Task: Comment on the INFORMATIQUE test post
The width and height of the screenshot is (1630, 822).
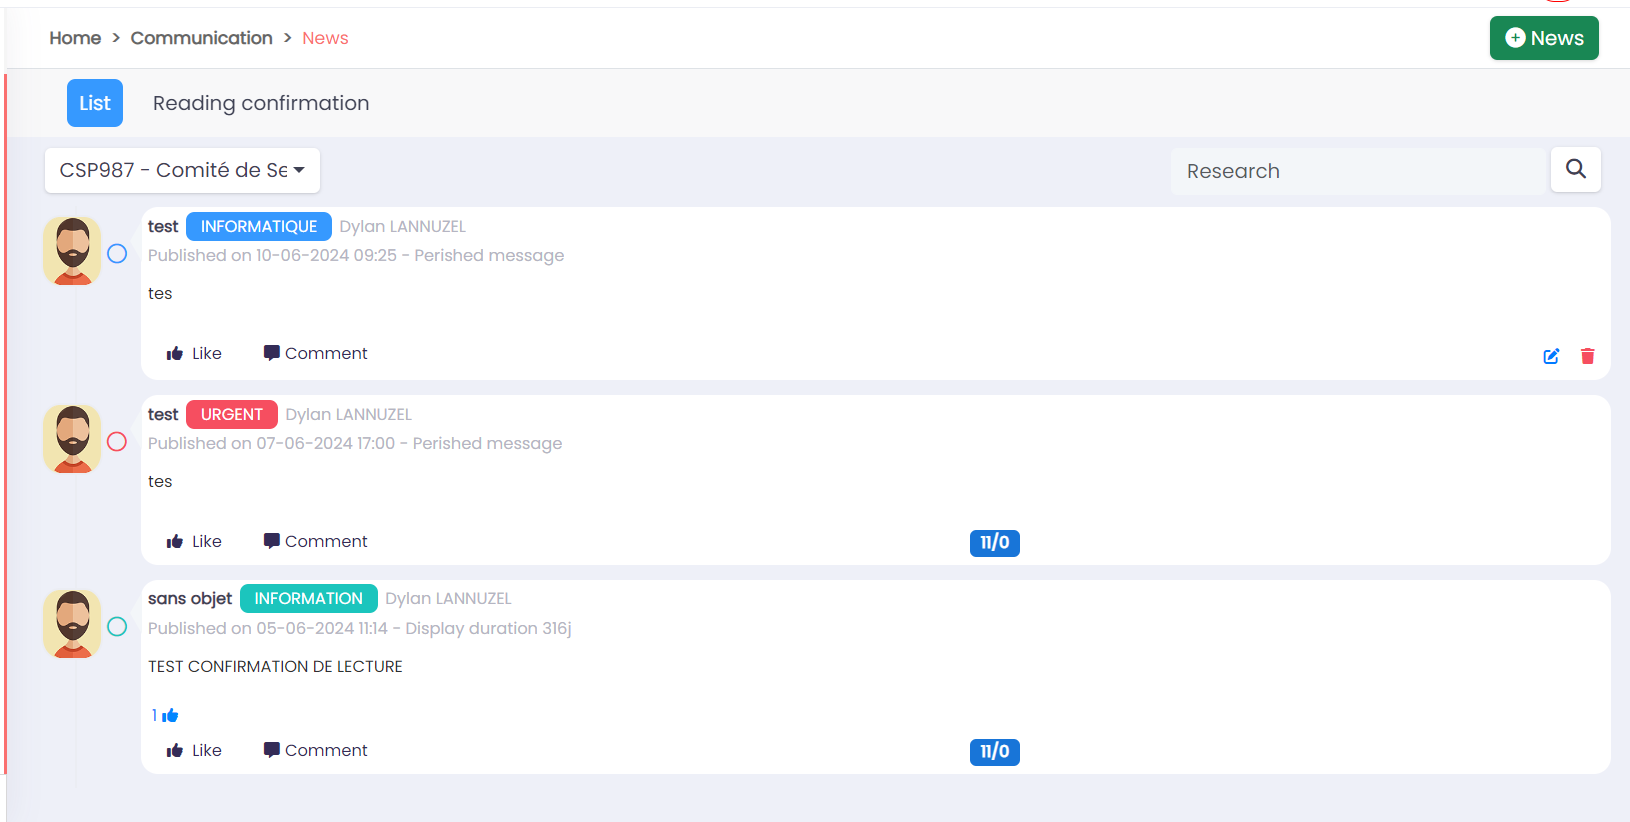Action: tap(315, 353)
